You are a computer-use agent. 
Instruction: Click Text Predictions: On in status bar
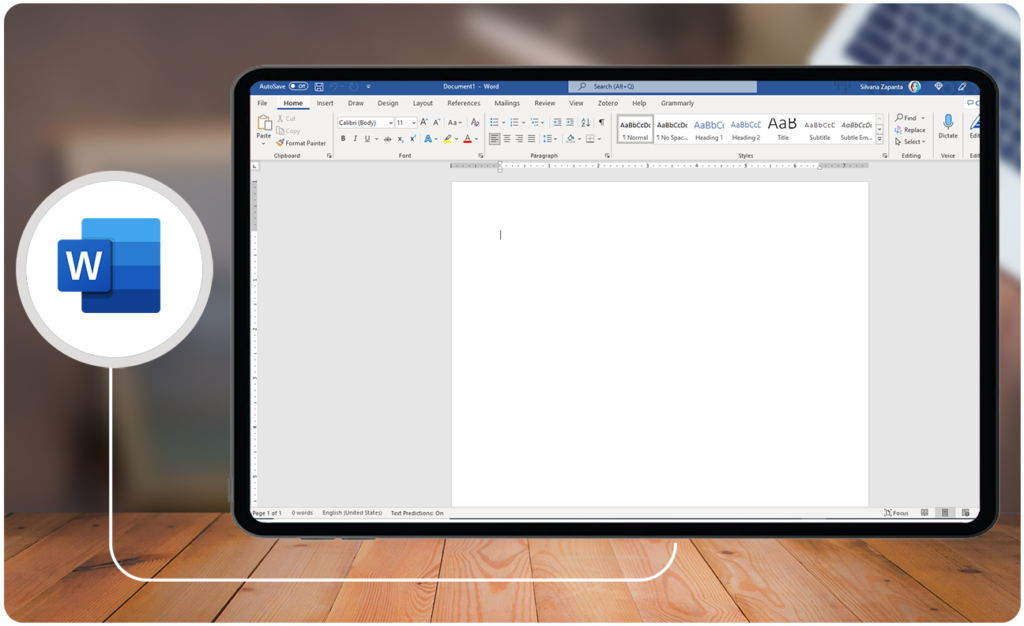[417, 513]
